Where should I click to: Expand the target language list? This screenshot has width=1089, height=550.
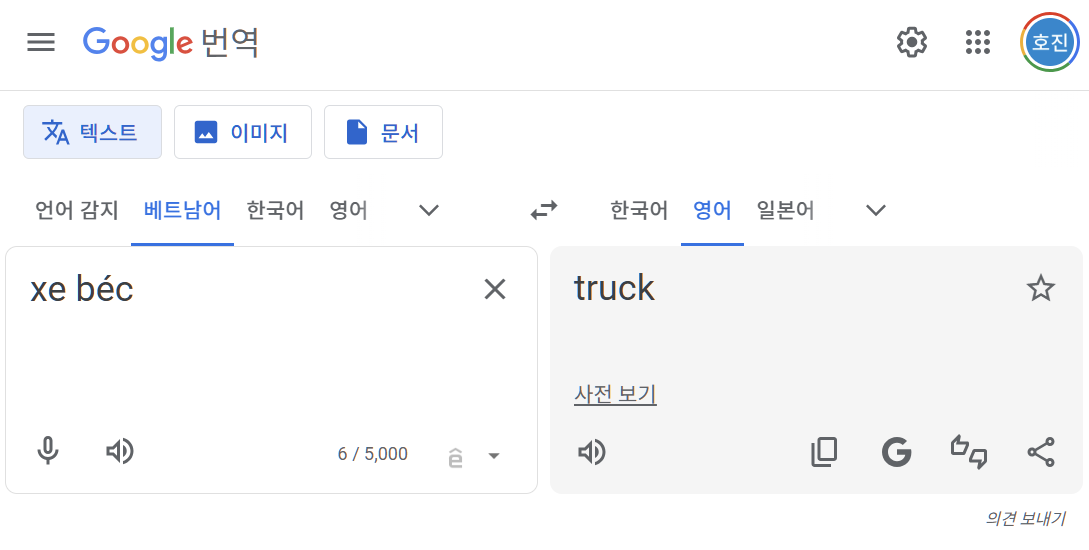coord(876,210)
